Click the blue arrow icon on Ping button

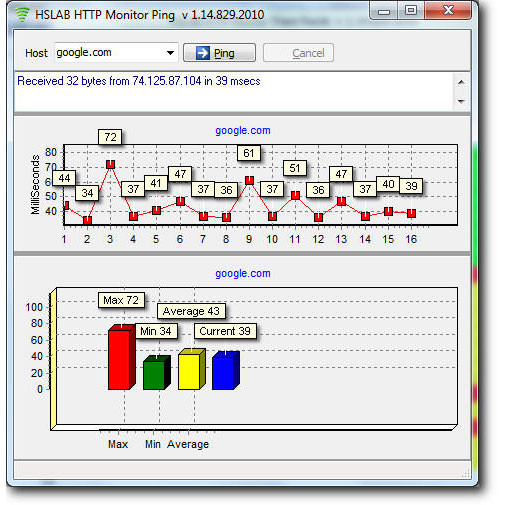click(203, 53)
